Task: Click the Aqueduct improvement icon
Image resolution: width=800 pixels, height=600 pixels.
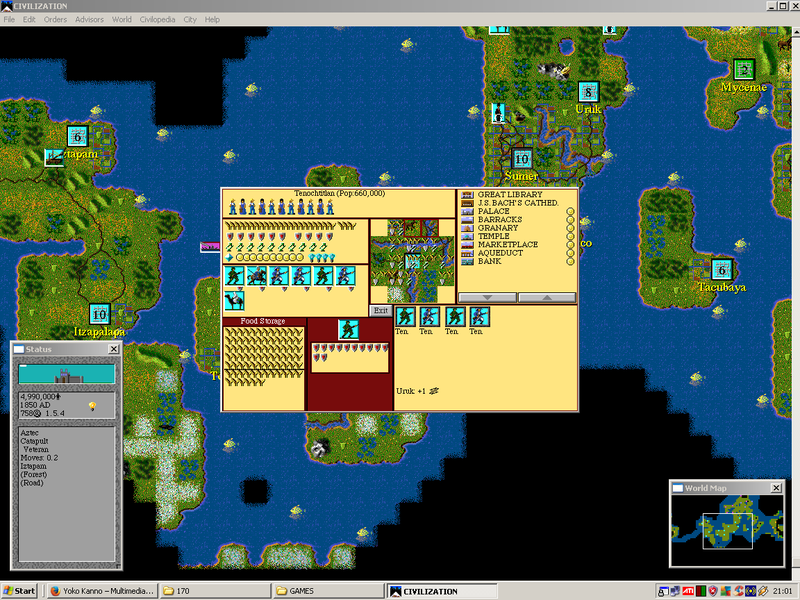Action: [467, 252]
